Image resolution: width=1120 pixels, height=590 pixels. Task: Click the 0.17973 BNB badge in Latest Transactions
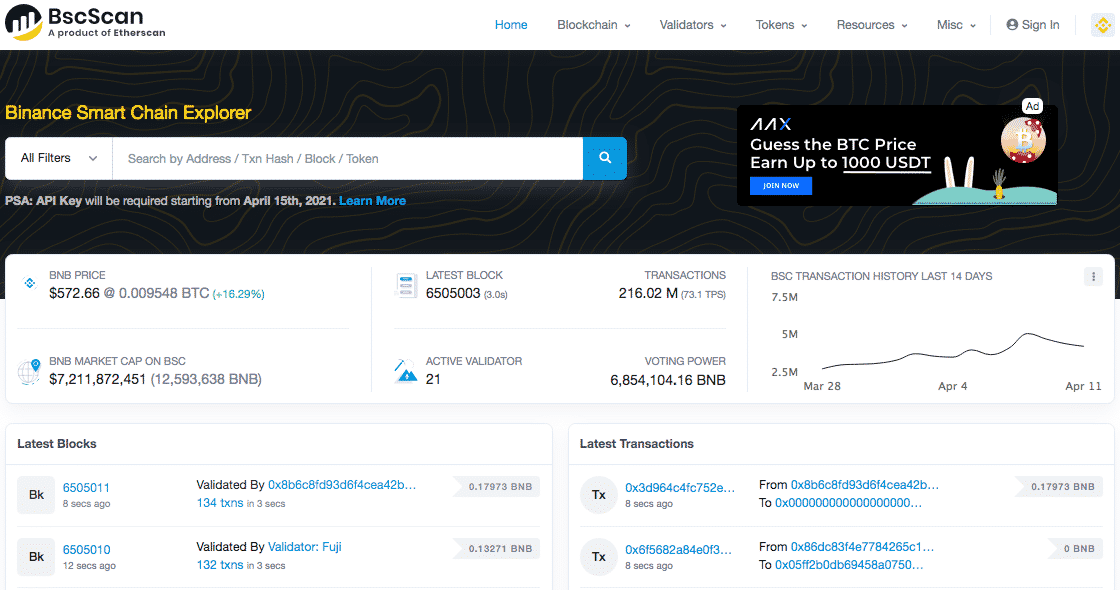coord(1061,486)
